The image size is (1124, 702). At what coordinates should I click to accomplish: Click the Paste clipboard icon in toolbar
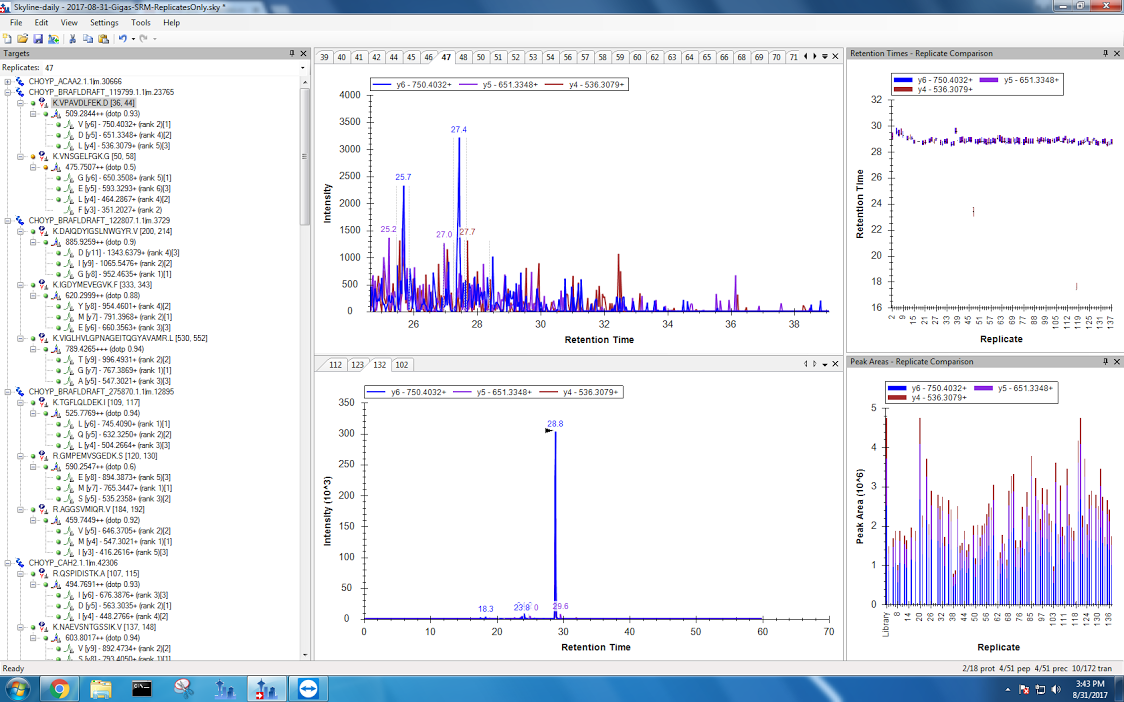(x=103, y=38)
